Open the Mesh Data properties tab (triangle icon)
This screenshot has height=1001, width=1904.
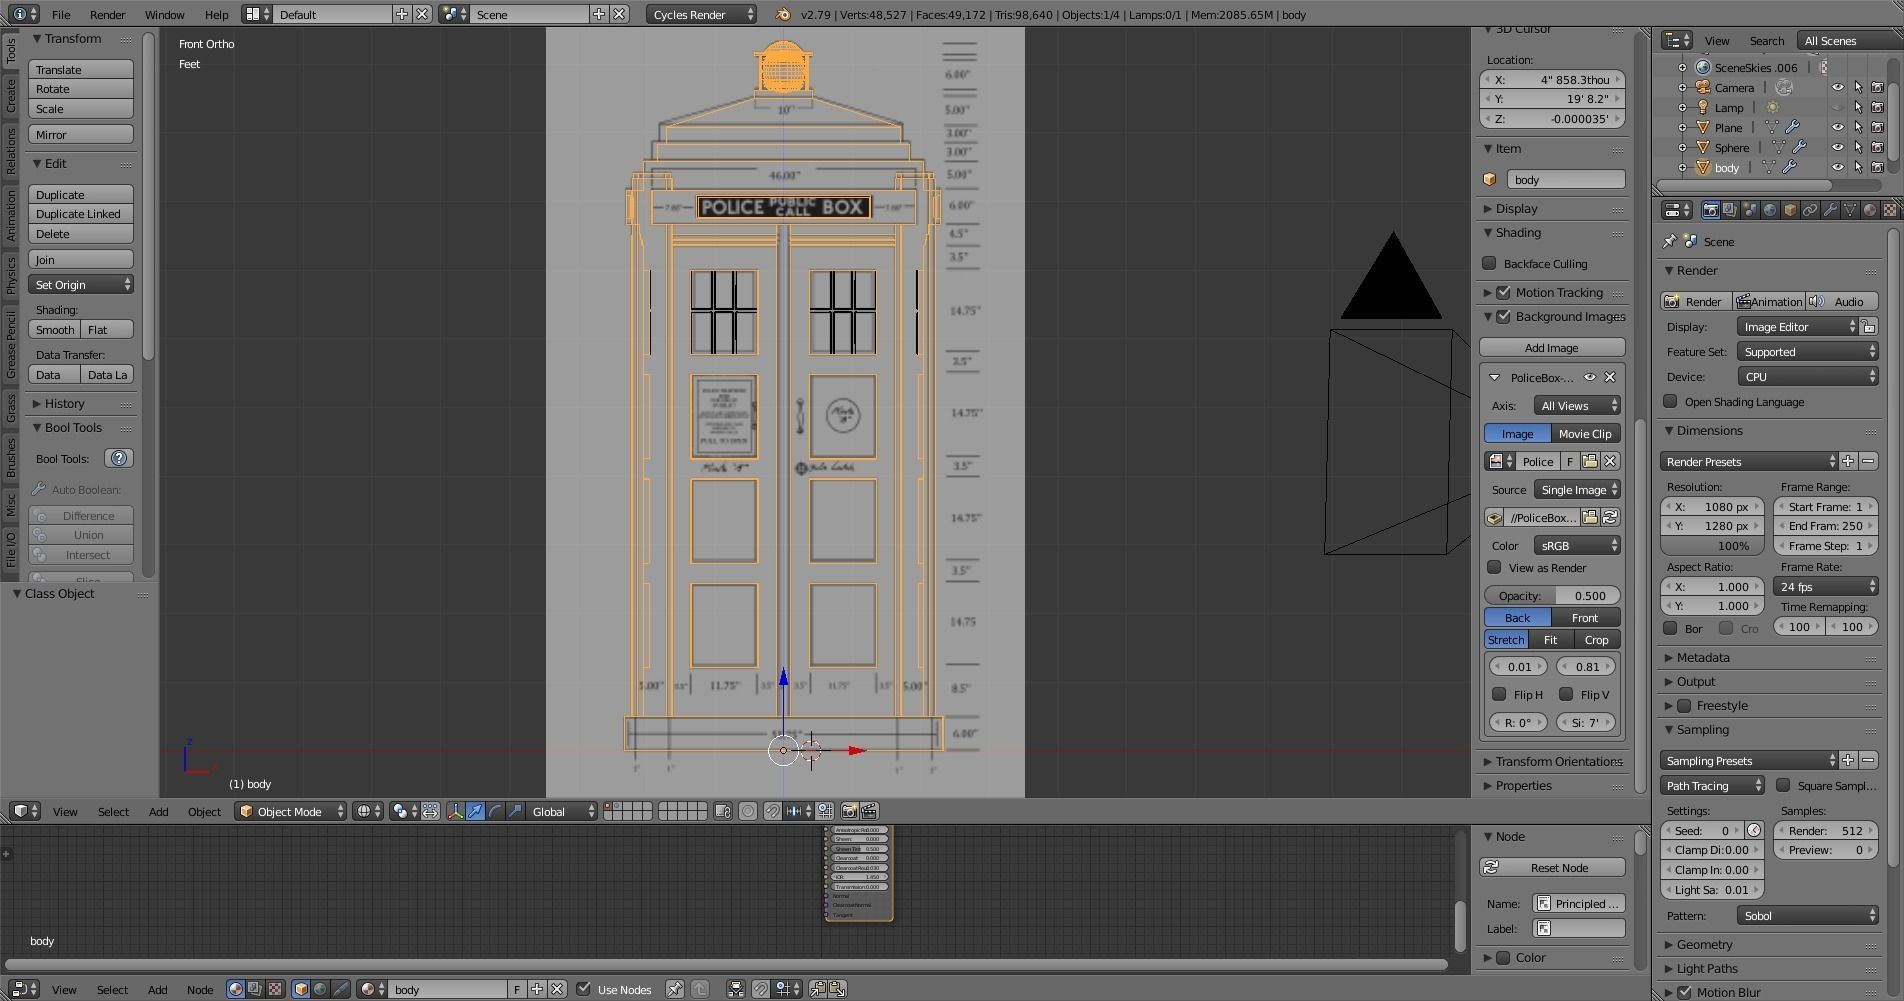[x=1850, y=210]
